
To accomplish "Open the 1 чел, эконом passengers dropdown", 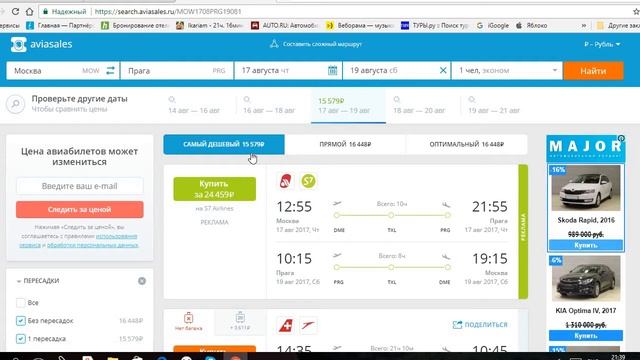I will pyautogui.click(x=507, y=71).
